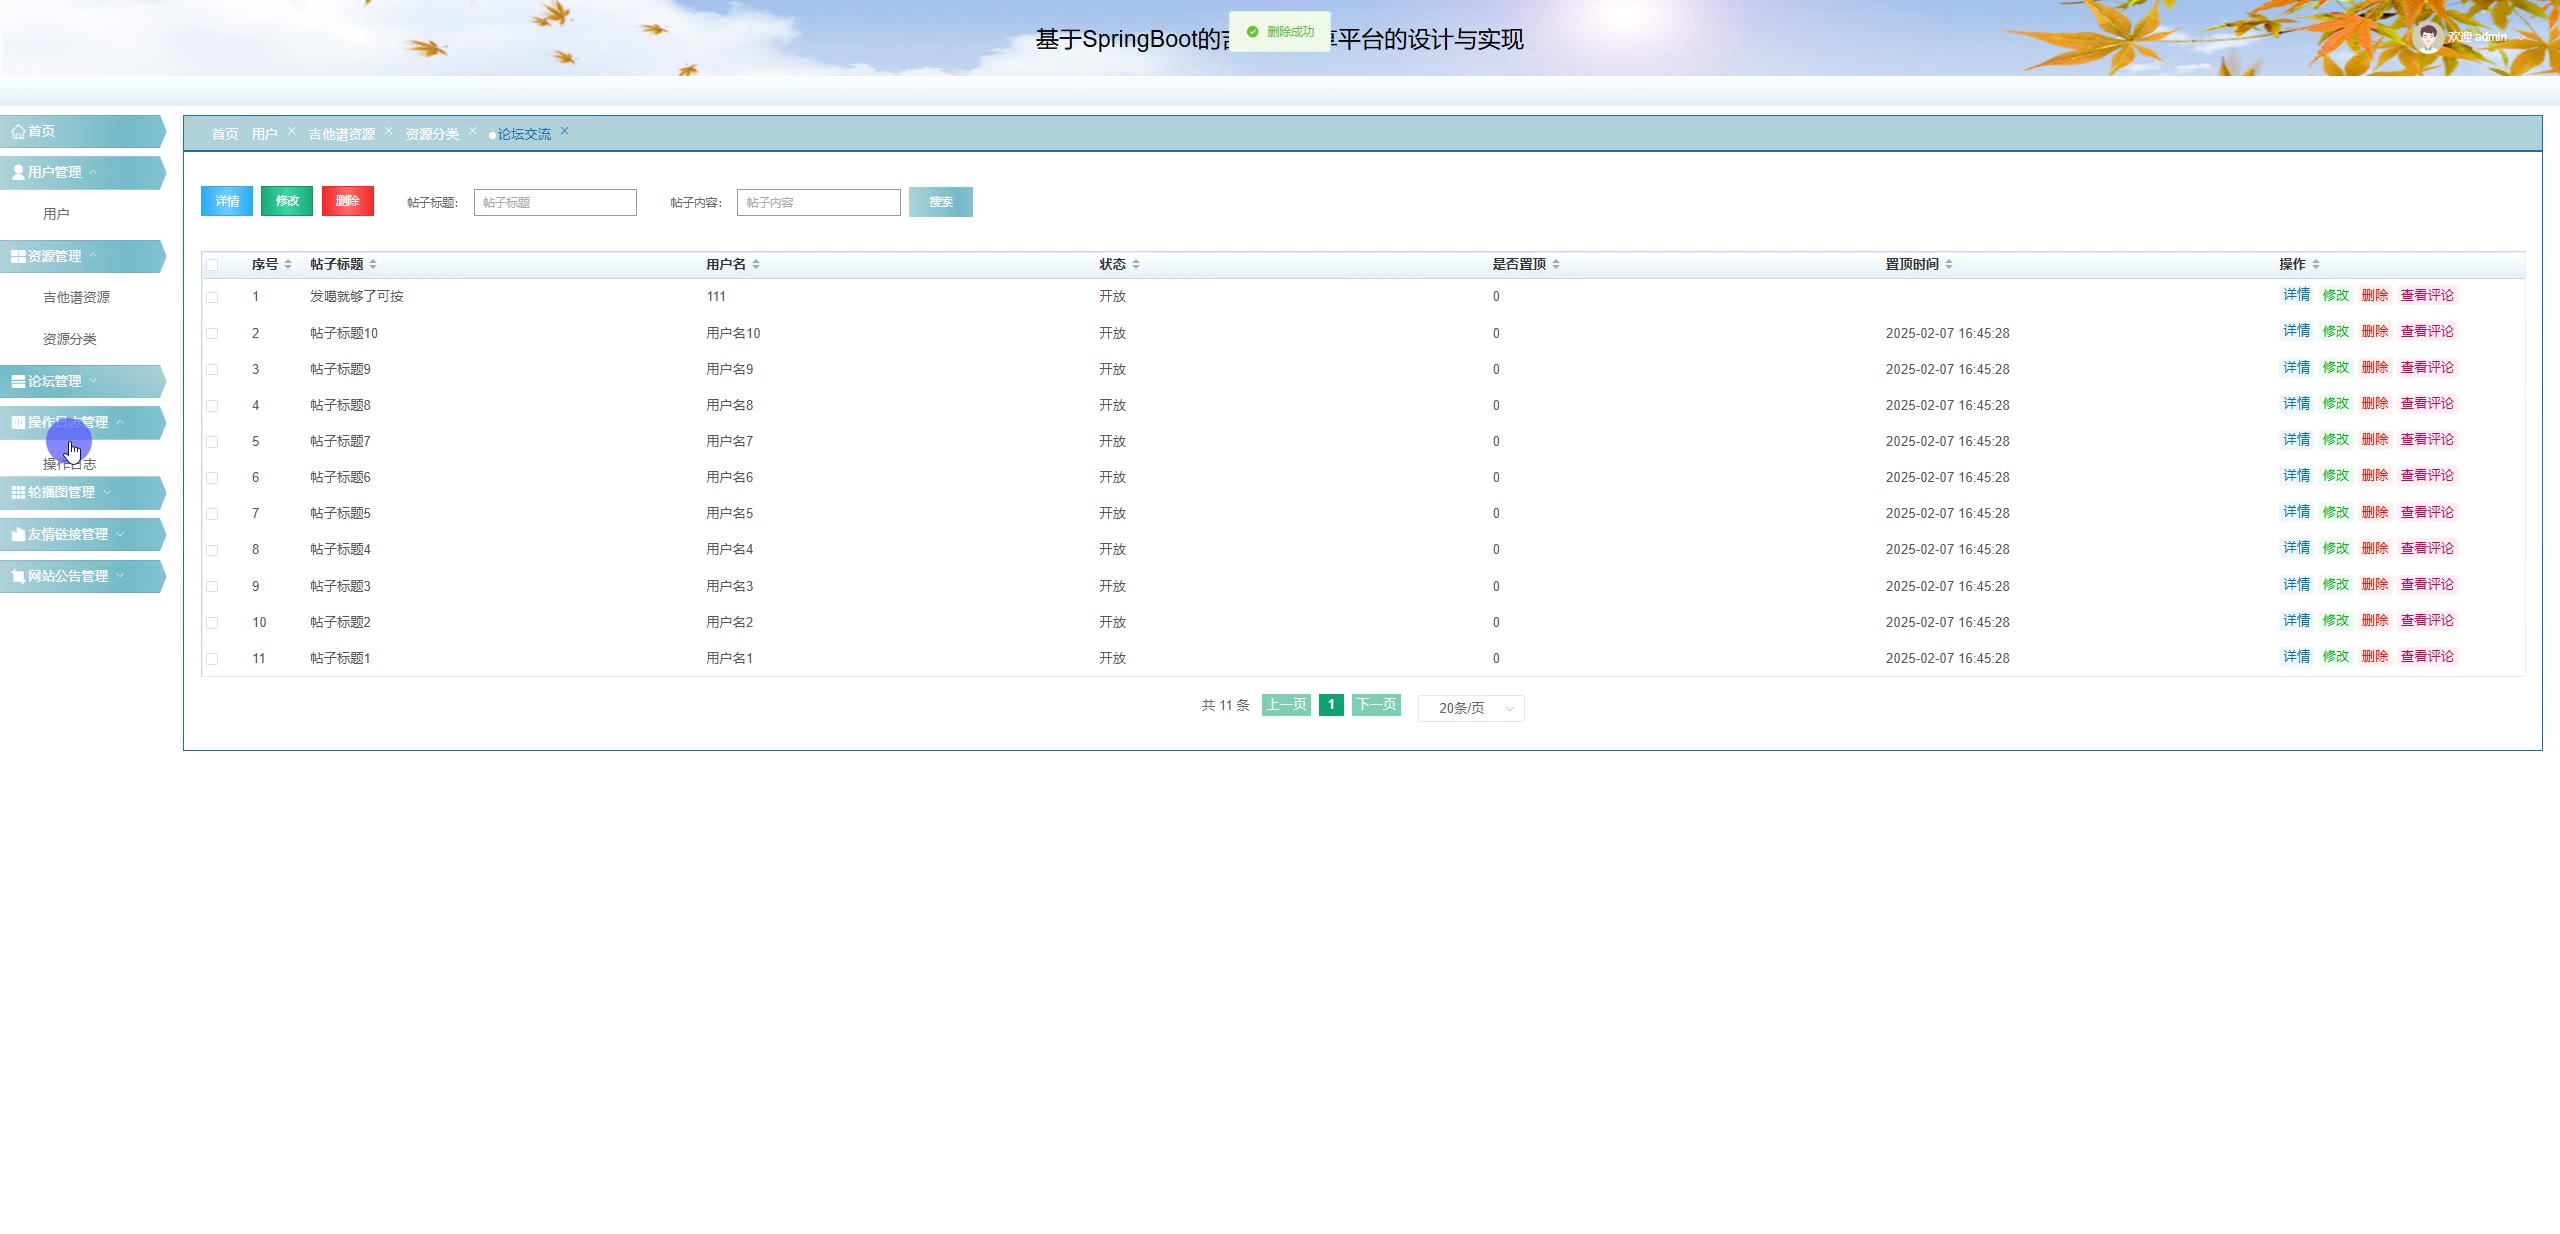Sort by 帖子标题 column arrows

tap(373, 265)
